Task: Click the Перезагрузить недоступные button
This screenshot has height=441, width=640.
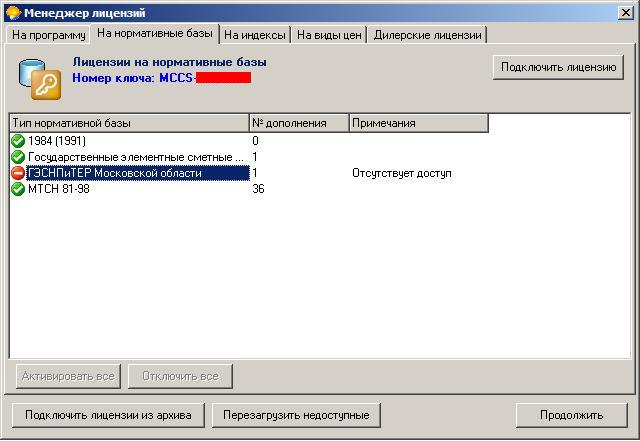Action: coord(296,415)
